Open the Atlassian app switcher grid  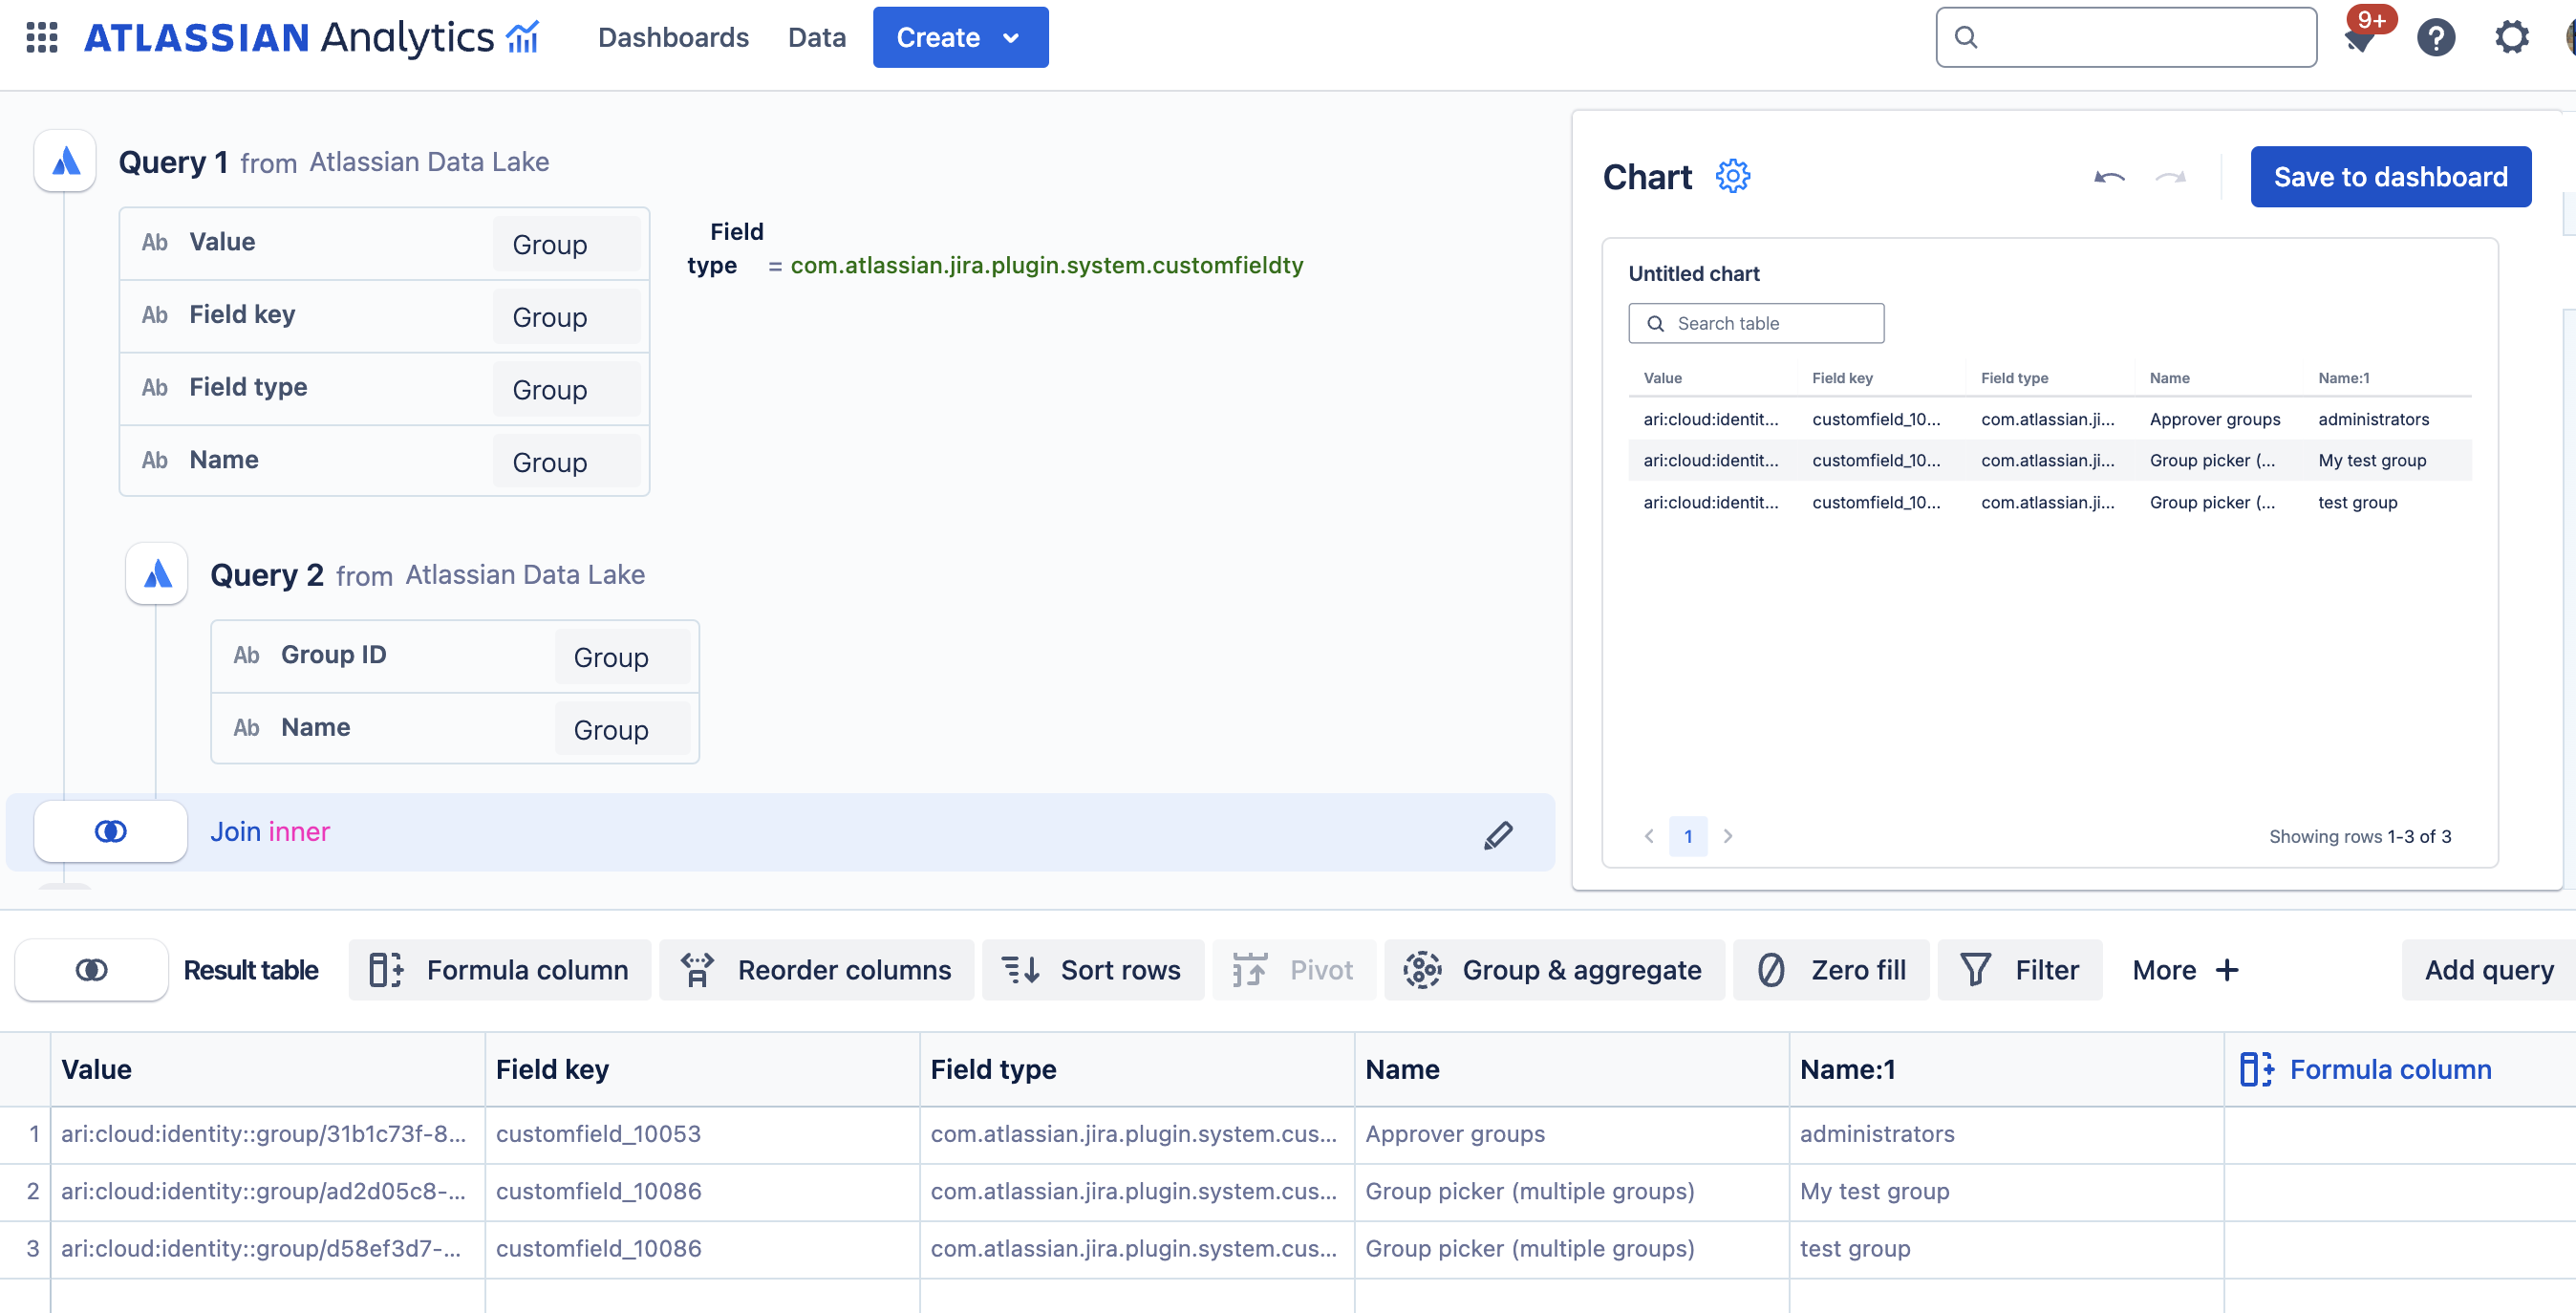click(42, 37)
